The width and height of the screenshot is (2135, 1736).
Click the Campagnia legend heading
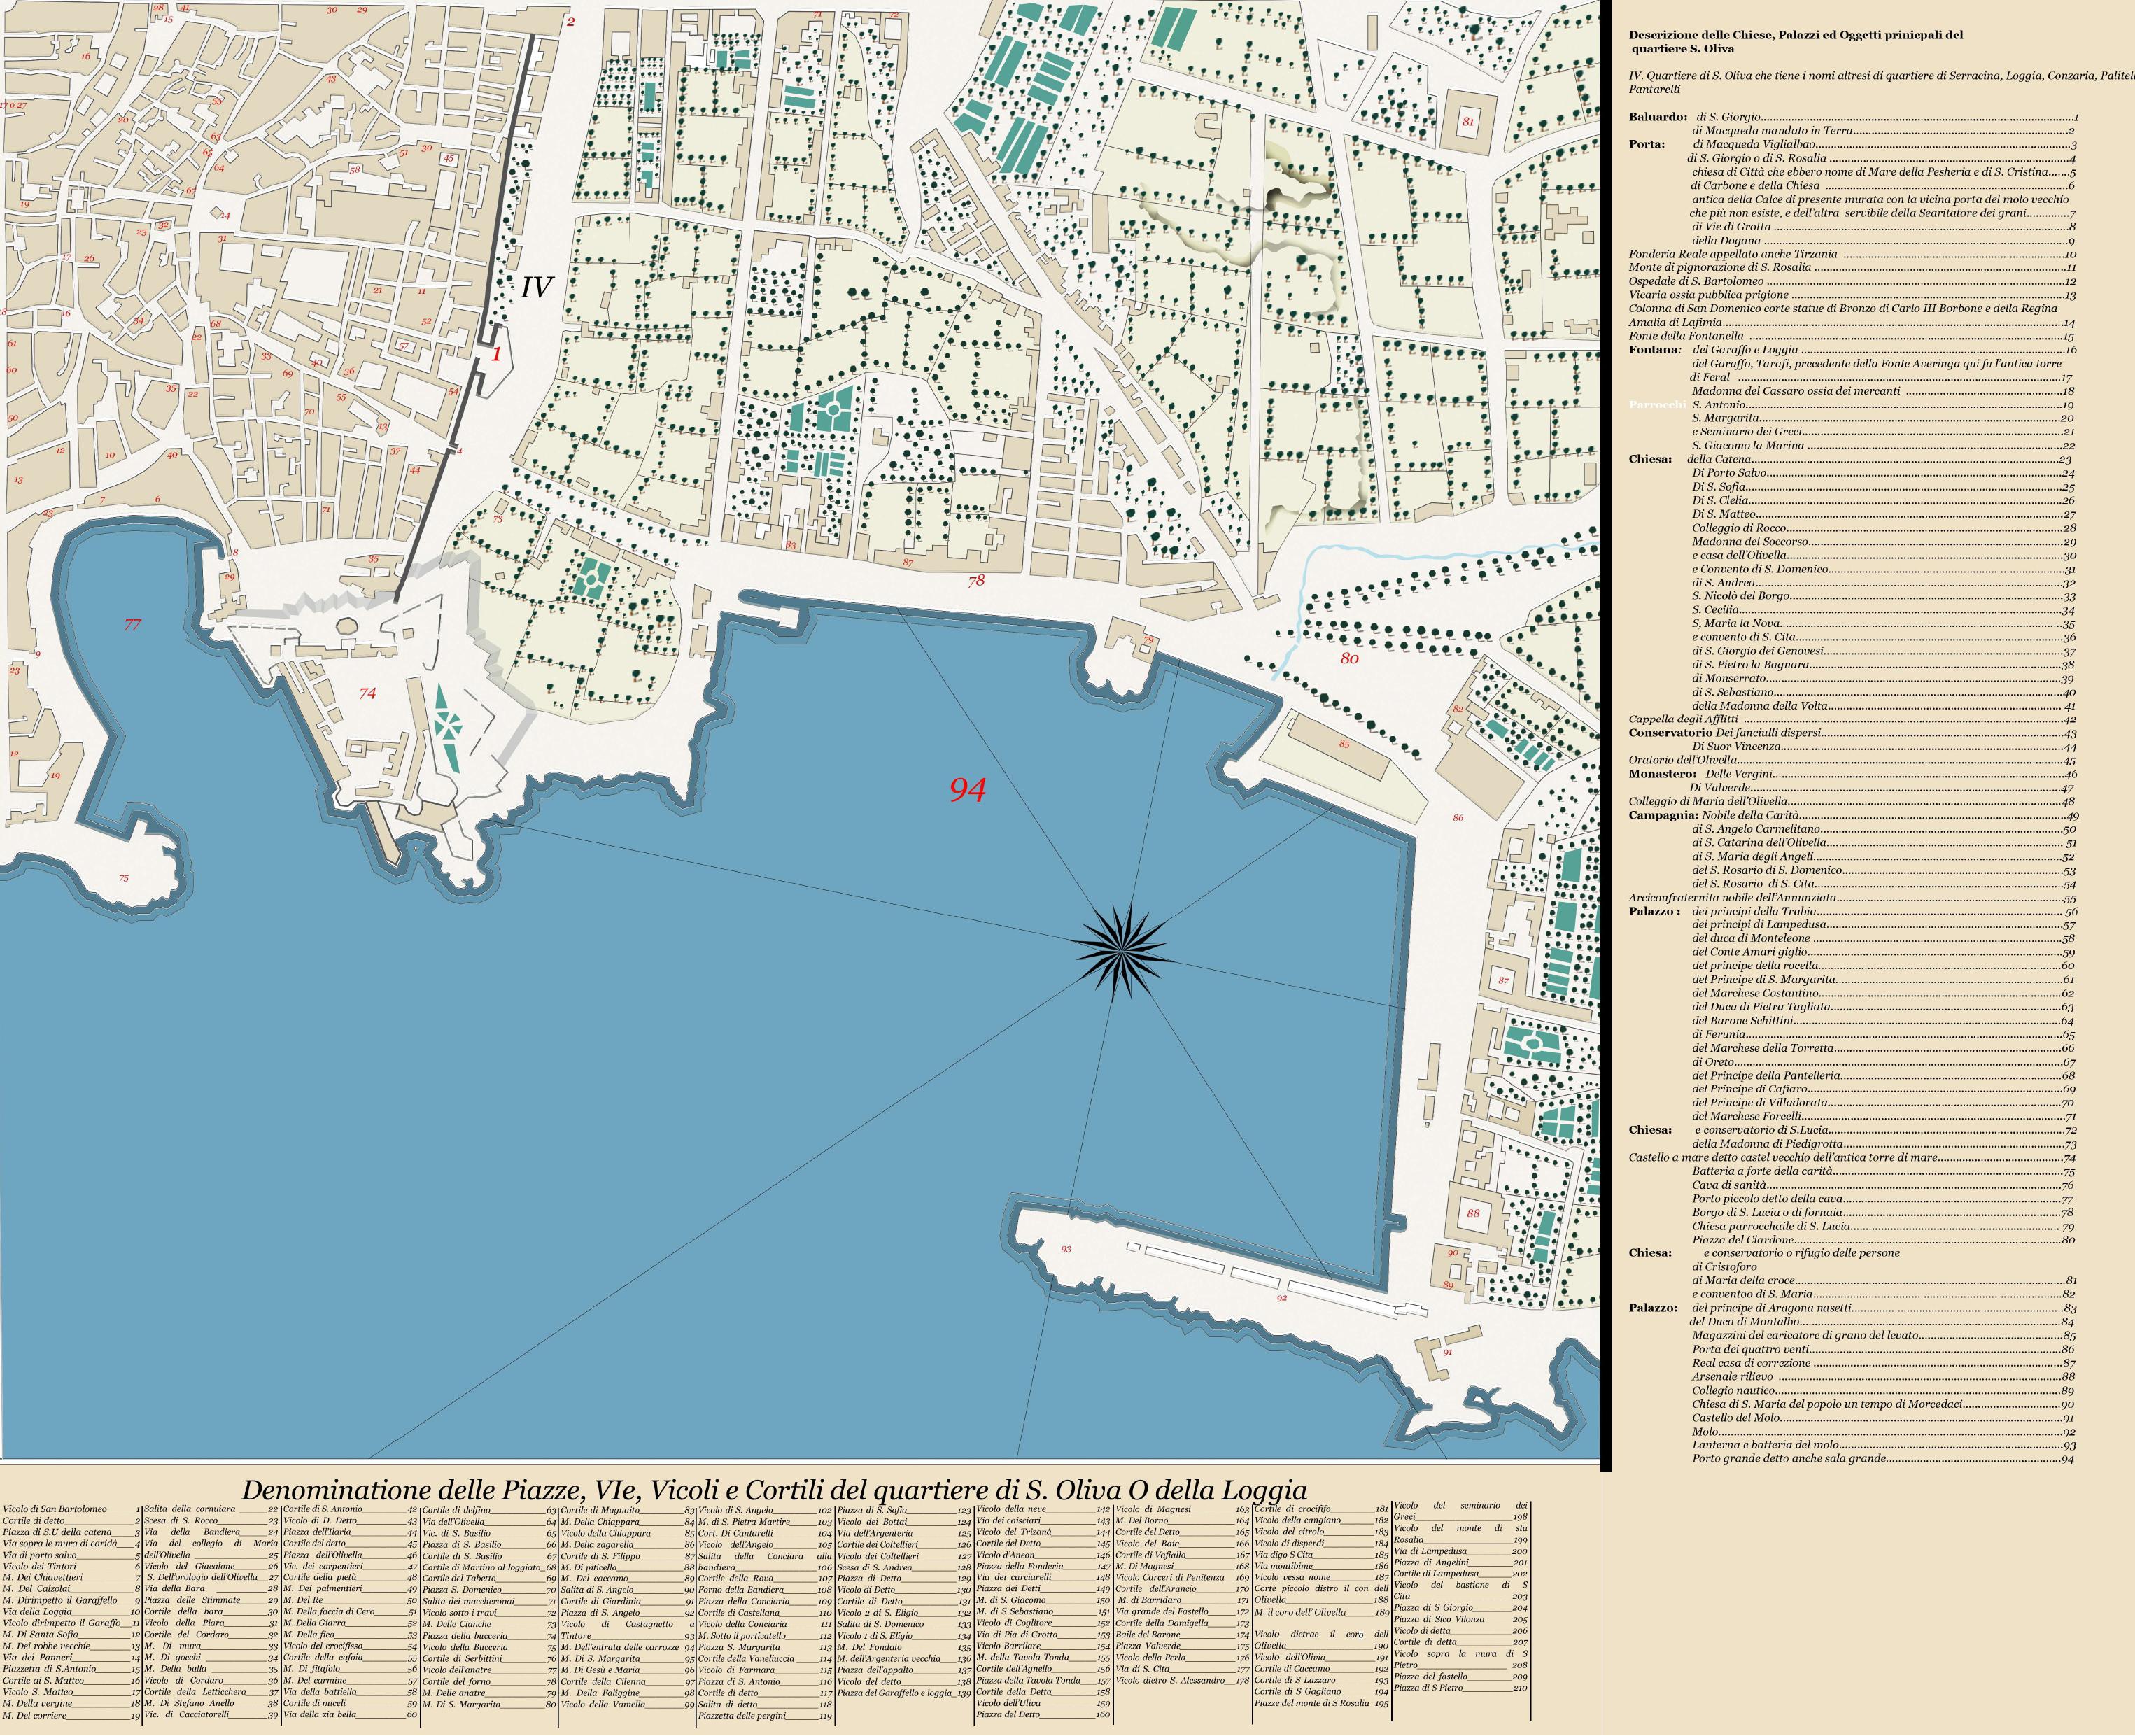click(1663, 815)
